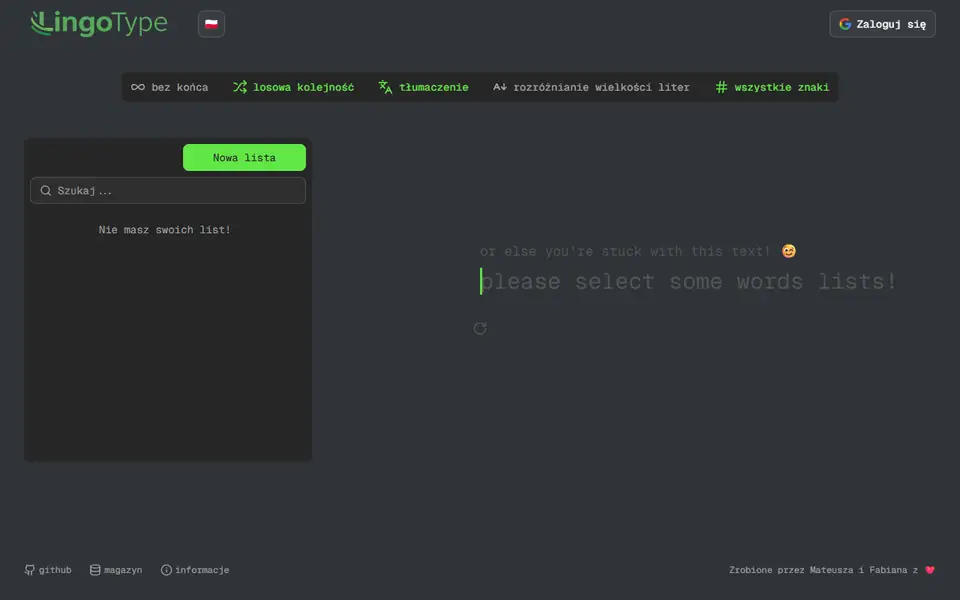This screenshot has width=960, height=600.
Task: Toggle the bez końca endless mode
Action: (170, 87)
